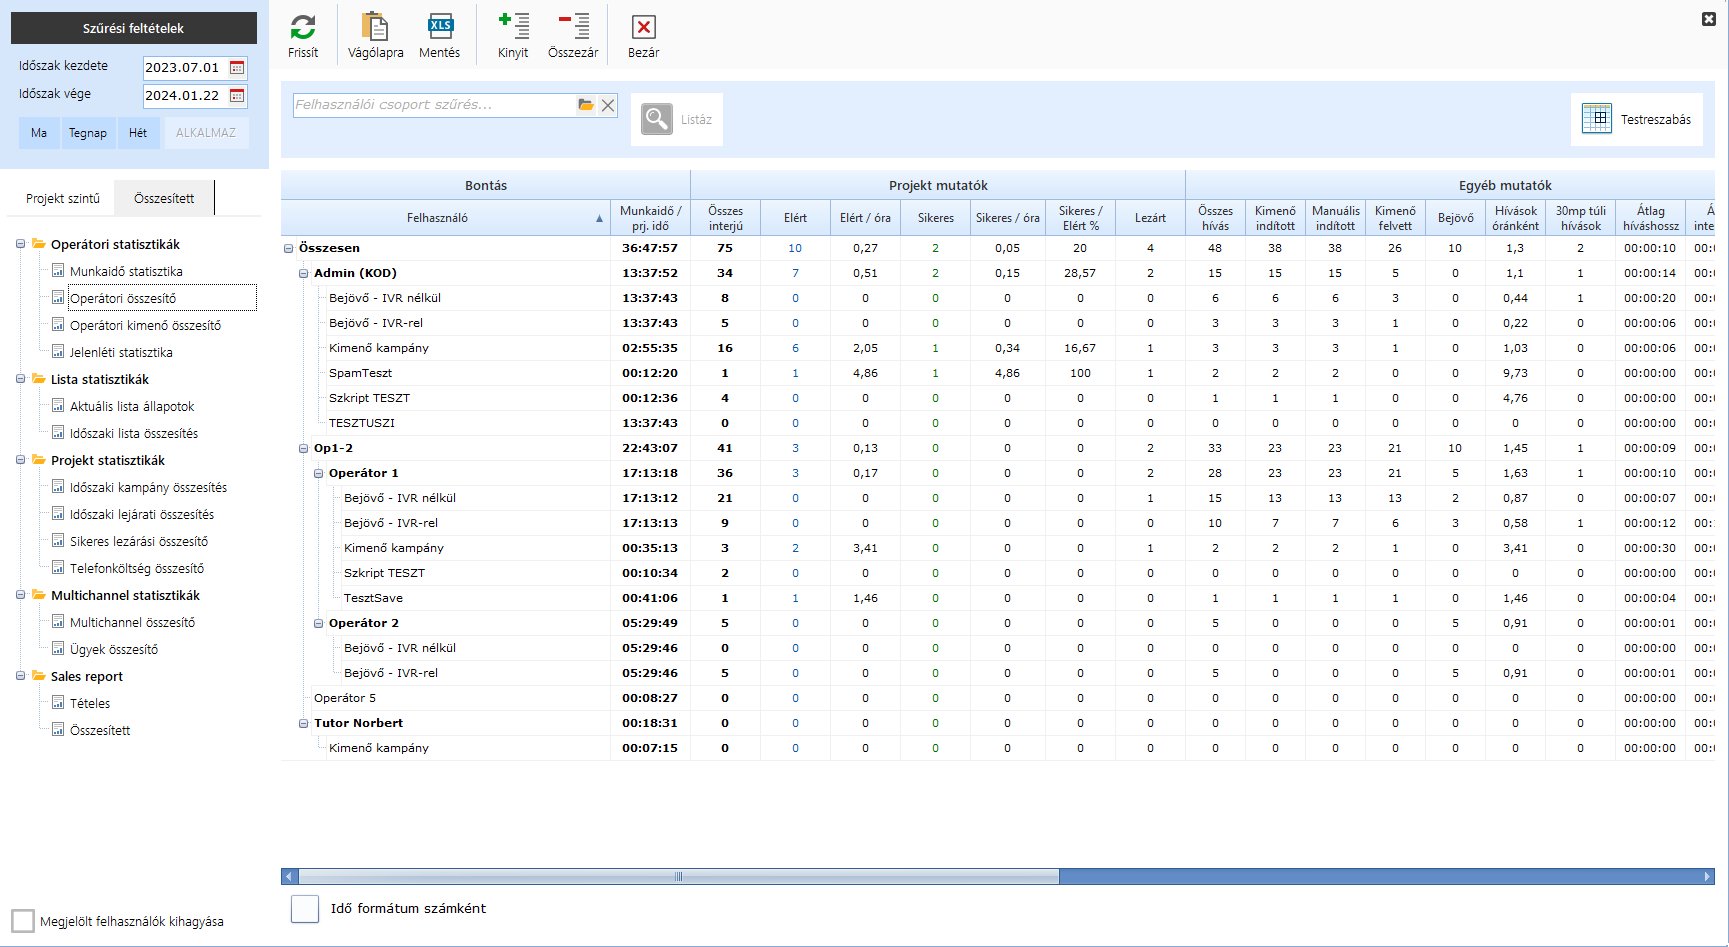Image resolution: width=1729 pixels, height=947 pixels.
Task: Click the horizontal scrollbar right arrow
Action: (1707, 877)
